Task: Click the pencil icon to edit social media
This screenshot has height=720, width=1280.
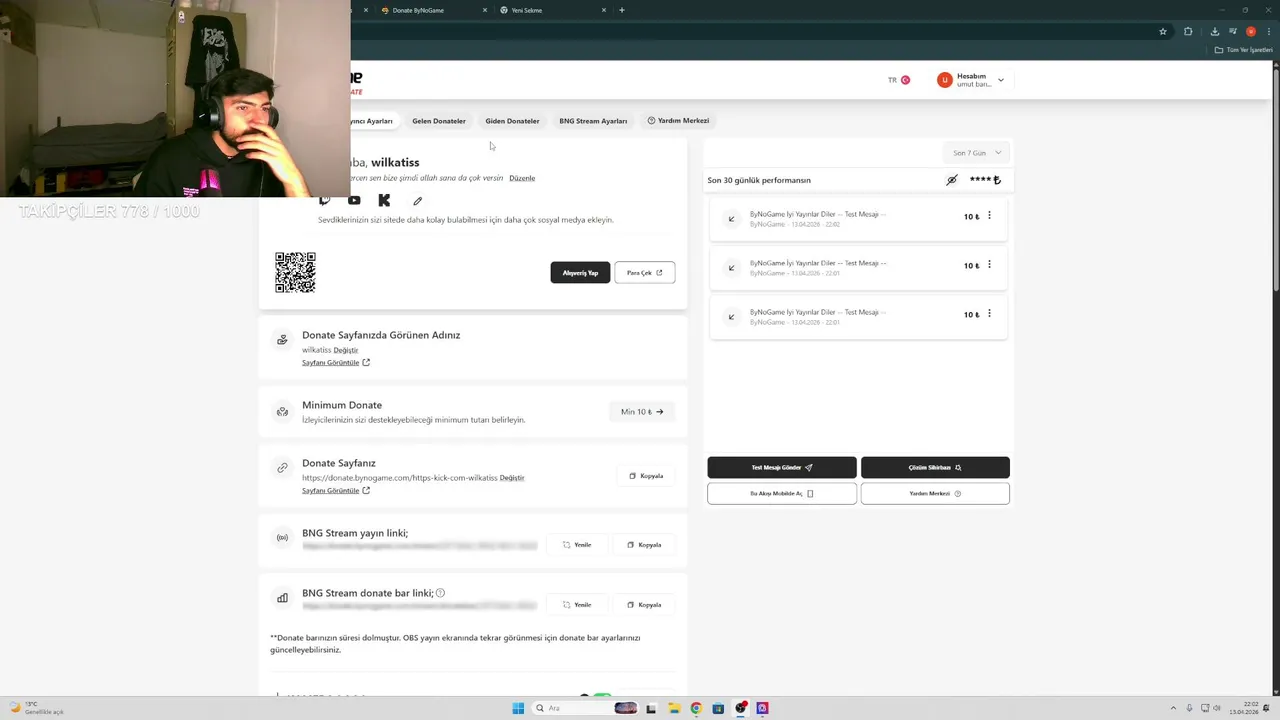Action: 417,201
